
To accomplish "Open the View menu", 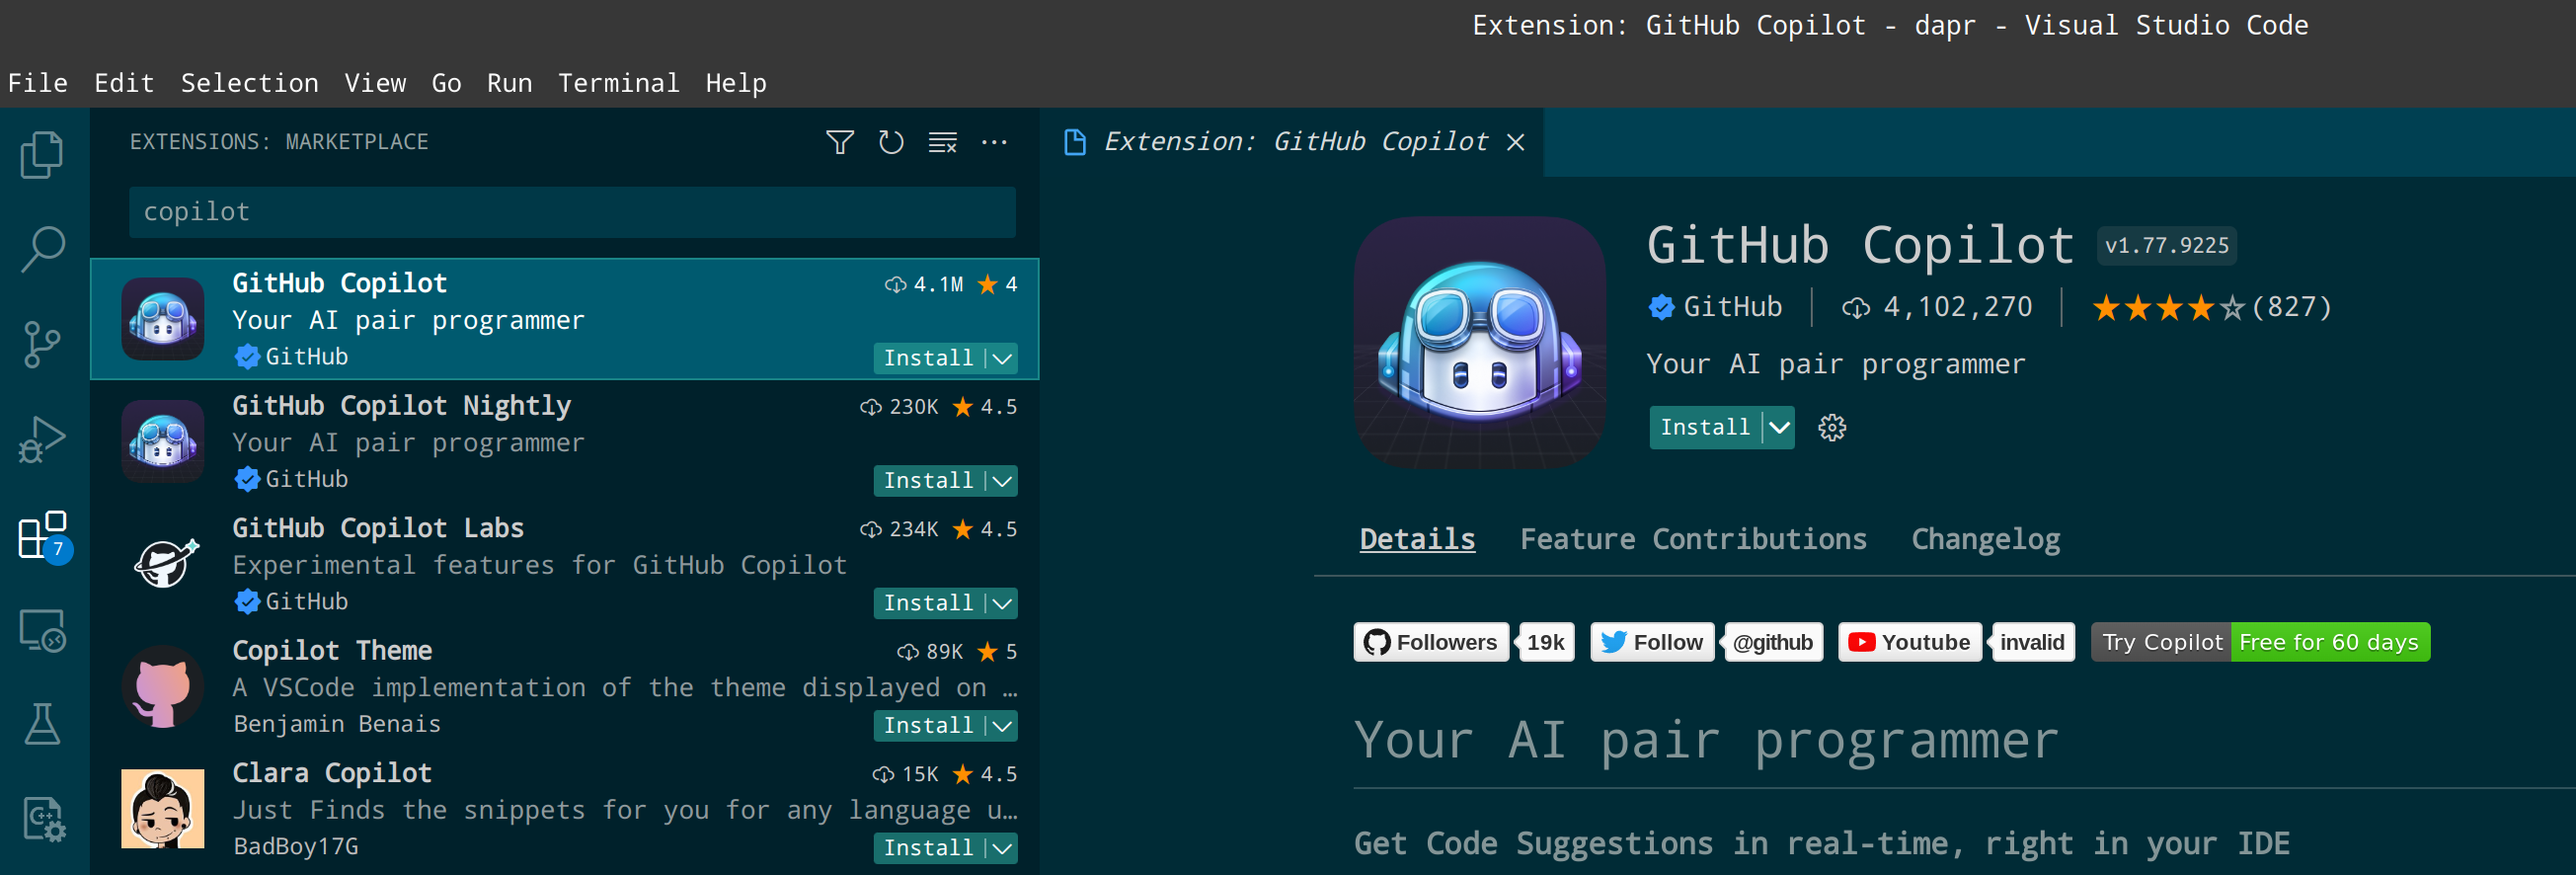I will coord(375,83).
